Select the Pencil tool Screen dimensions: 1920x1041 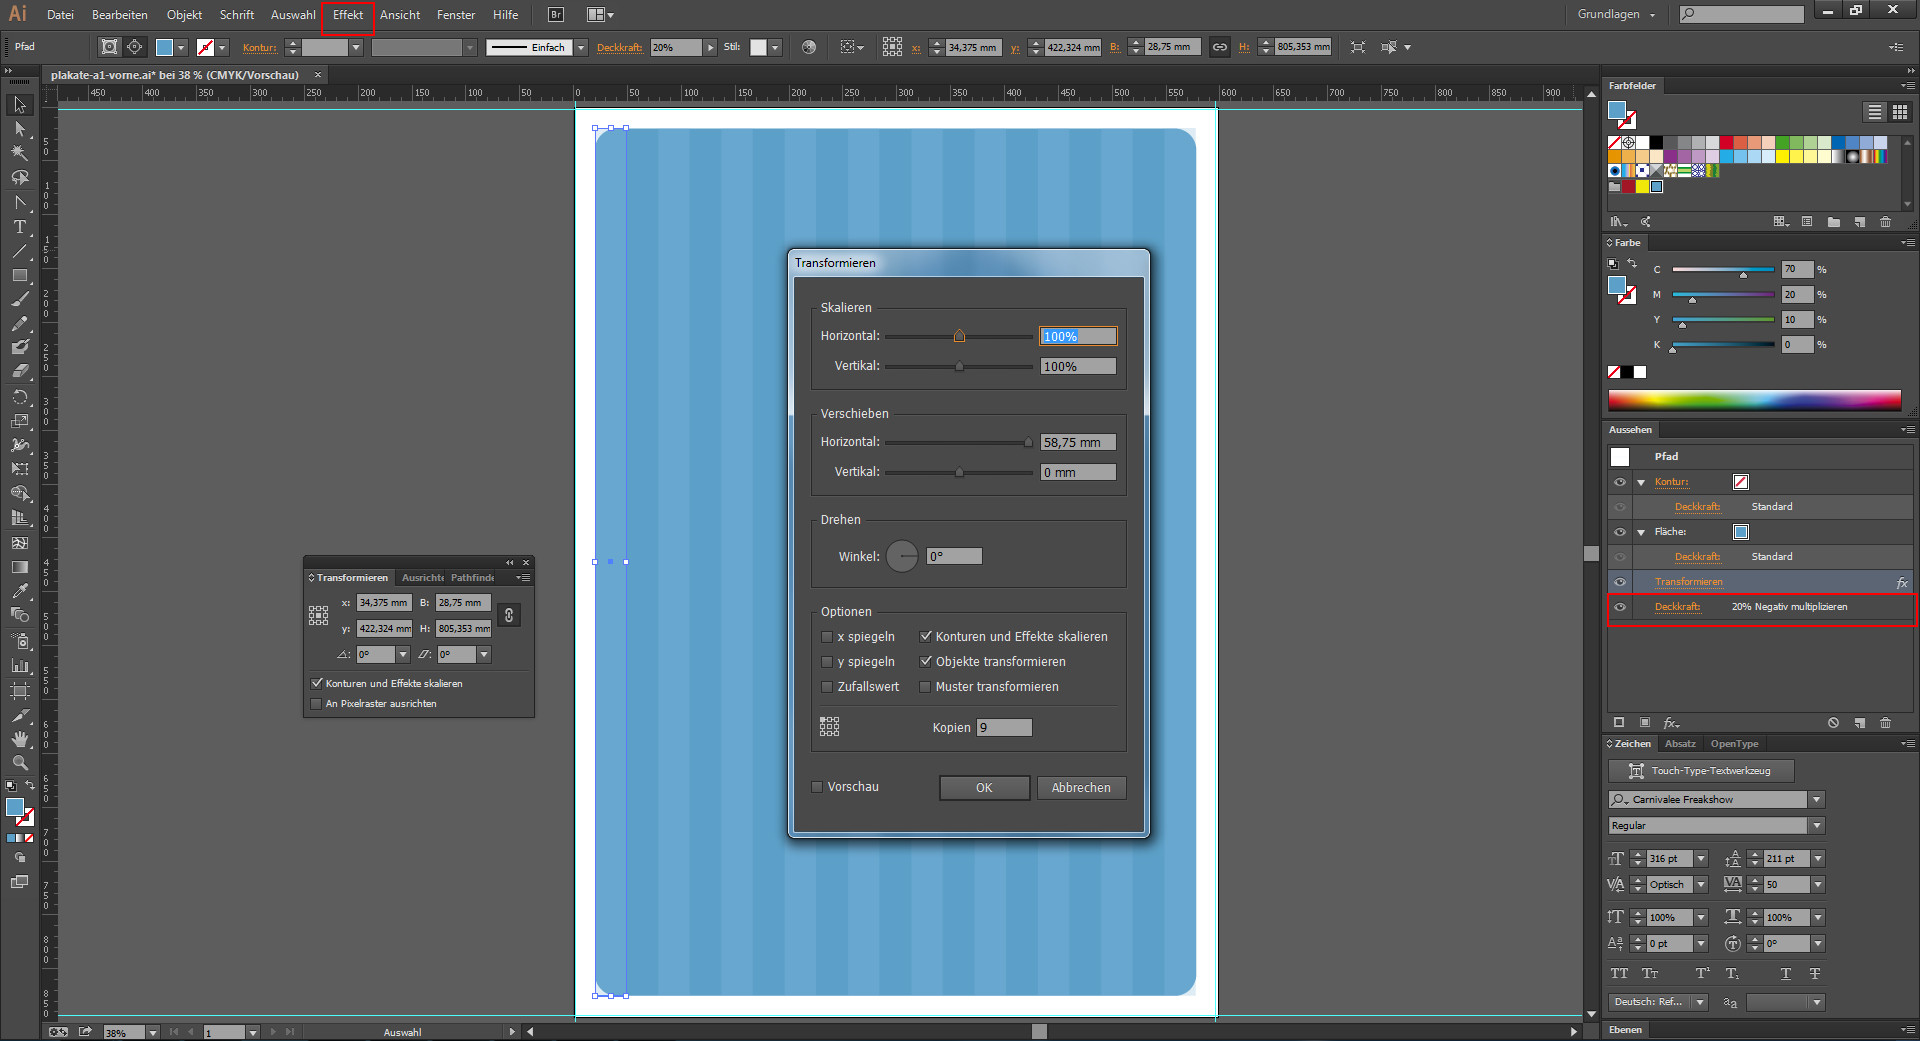19,323
